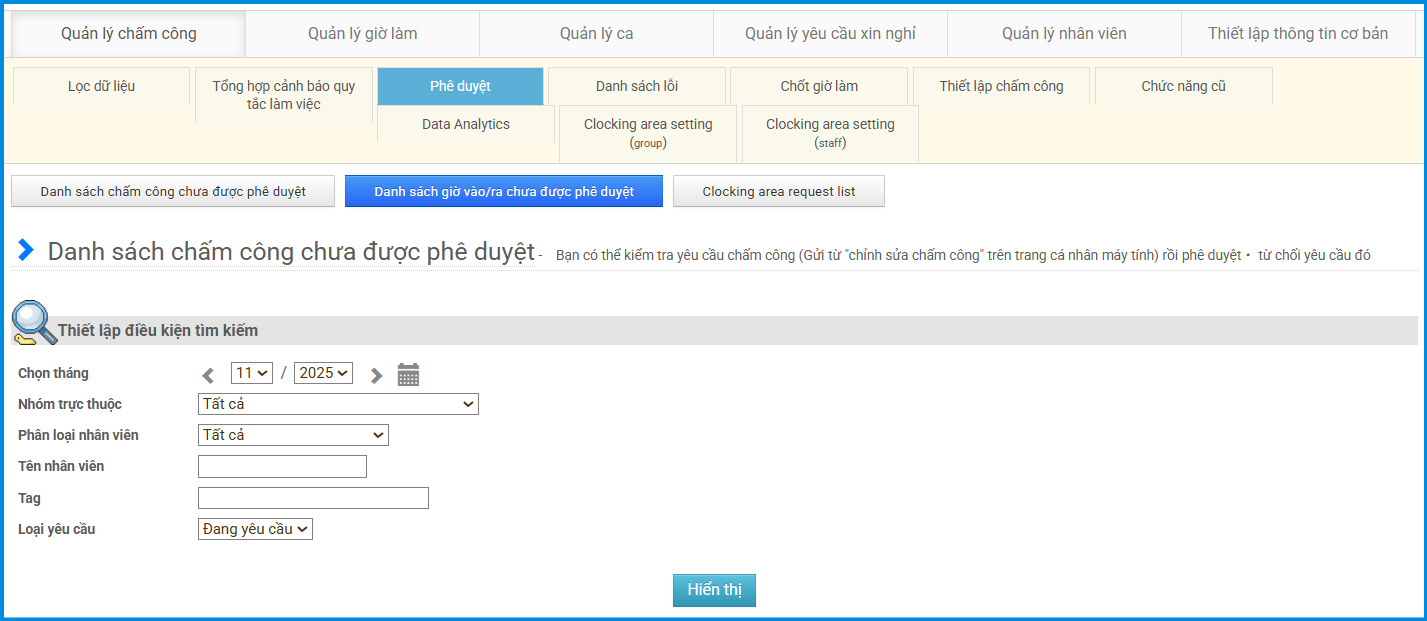Click the previous month arrow icon

(208, 376)
